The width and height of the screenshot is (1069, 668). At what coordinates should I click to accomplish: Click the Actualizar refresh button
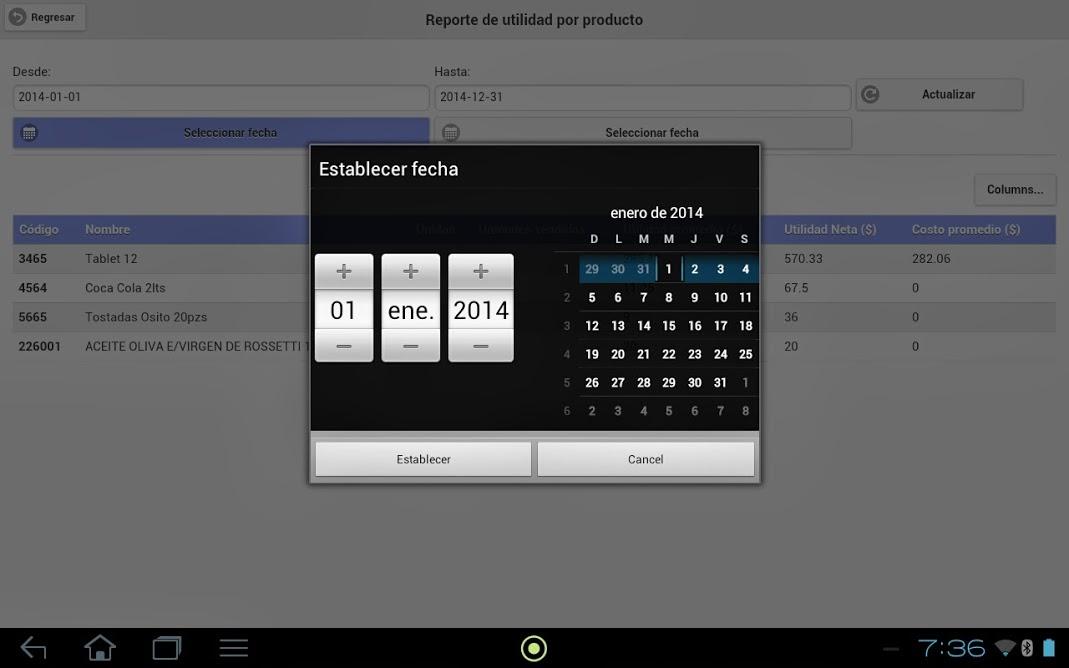tap(939, 94)
